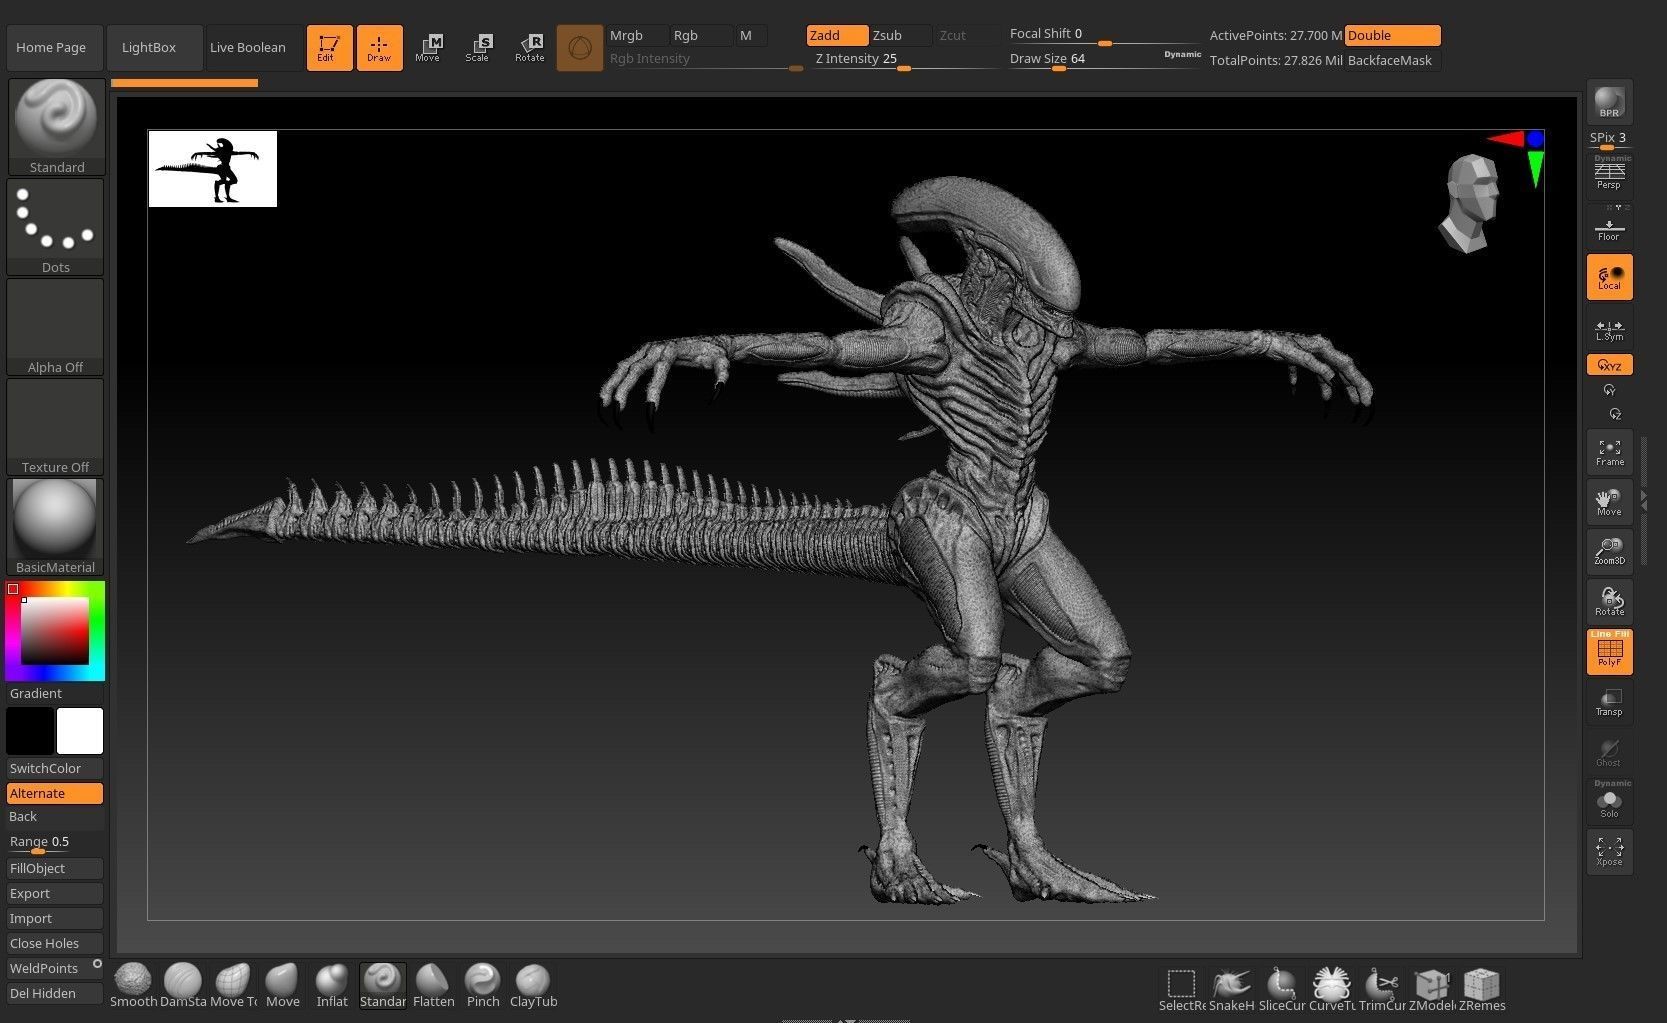Open the Dots stroke picker
1667x1023 pixels.
[56, 227]
